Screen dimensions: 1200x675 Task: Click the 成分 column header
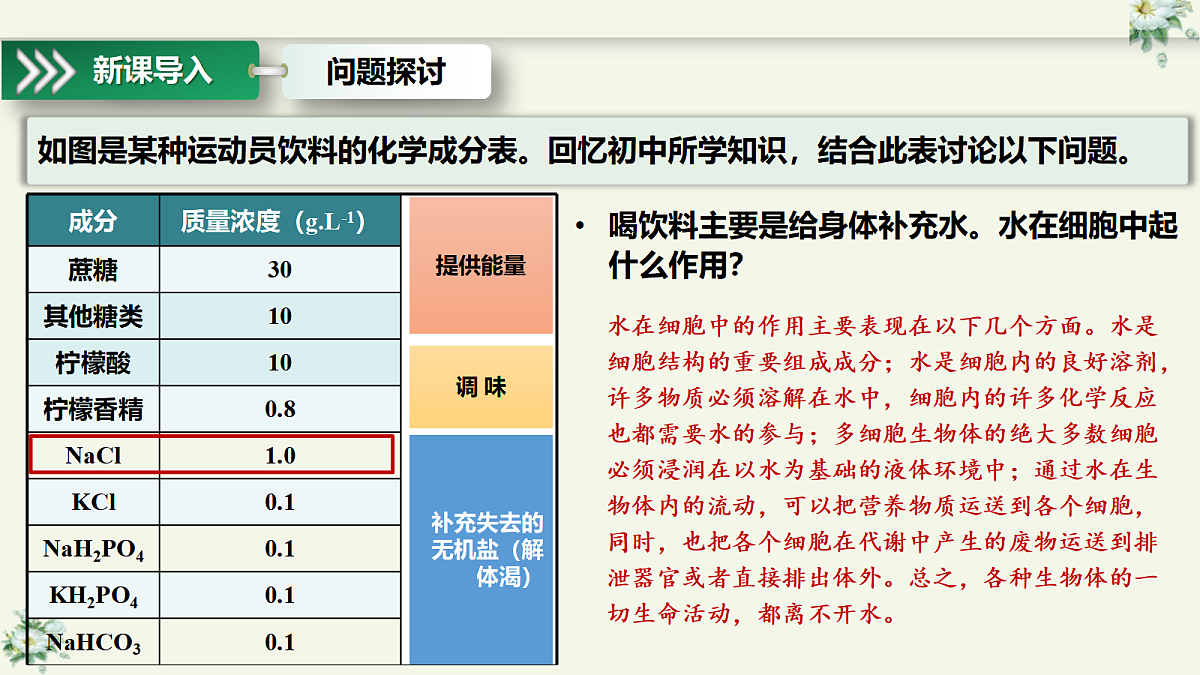[93, 222]
